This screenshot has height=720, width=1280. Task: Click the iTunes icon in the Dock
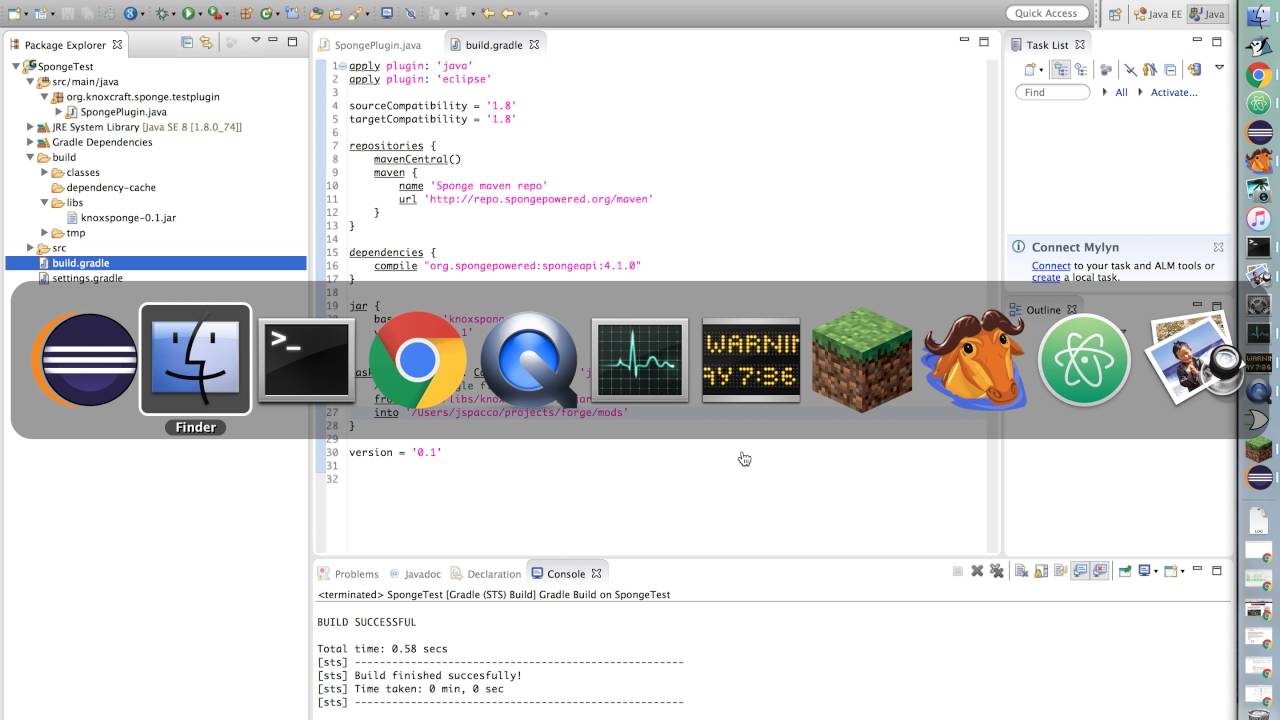pos(1259,218)
